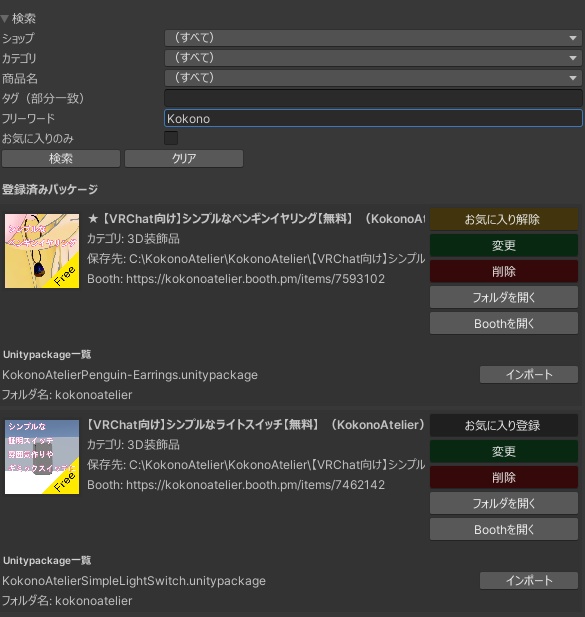The width and height of the screenshot is (585, 617).
Task: Click Booth URL ending items/7462142
Action: point(255,485)
